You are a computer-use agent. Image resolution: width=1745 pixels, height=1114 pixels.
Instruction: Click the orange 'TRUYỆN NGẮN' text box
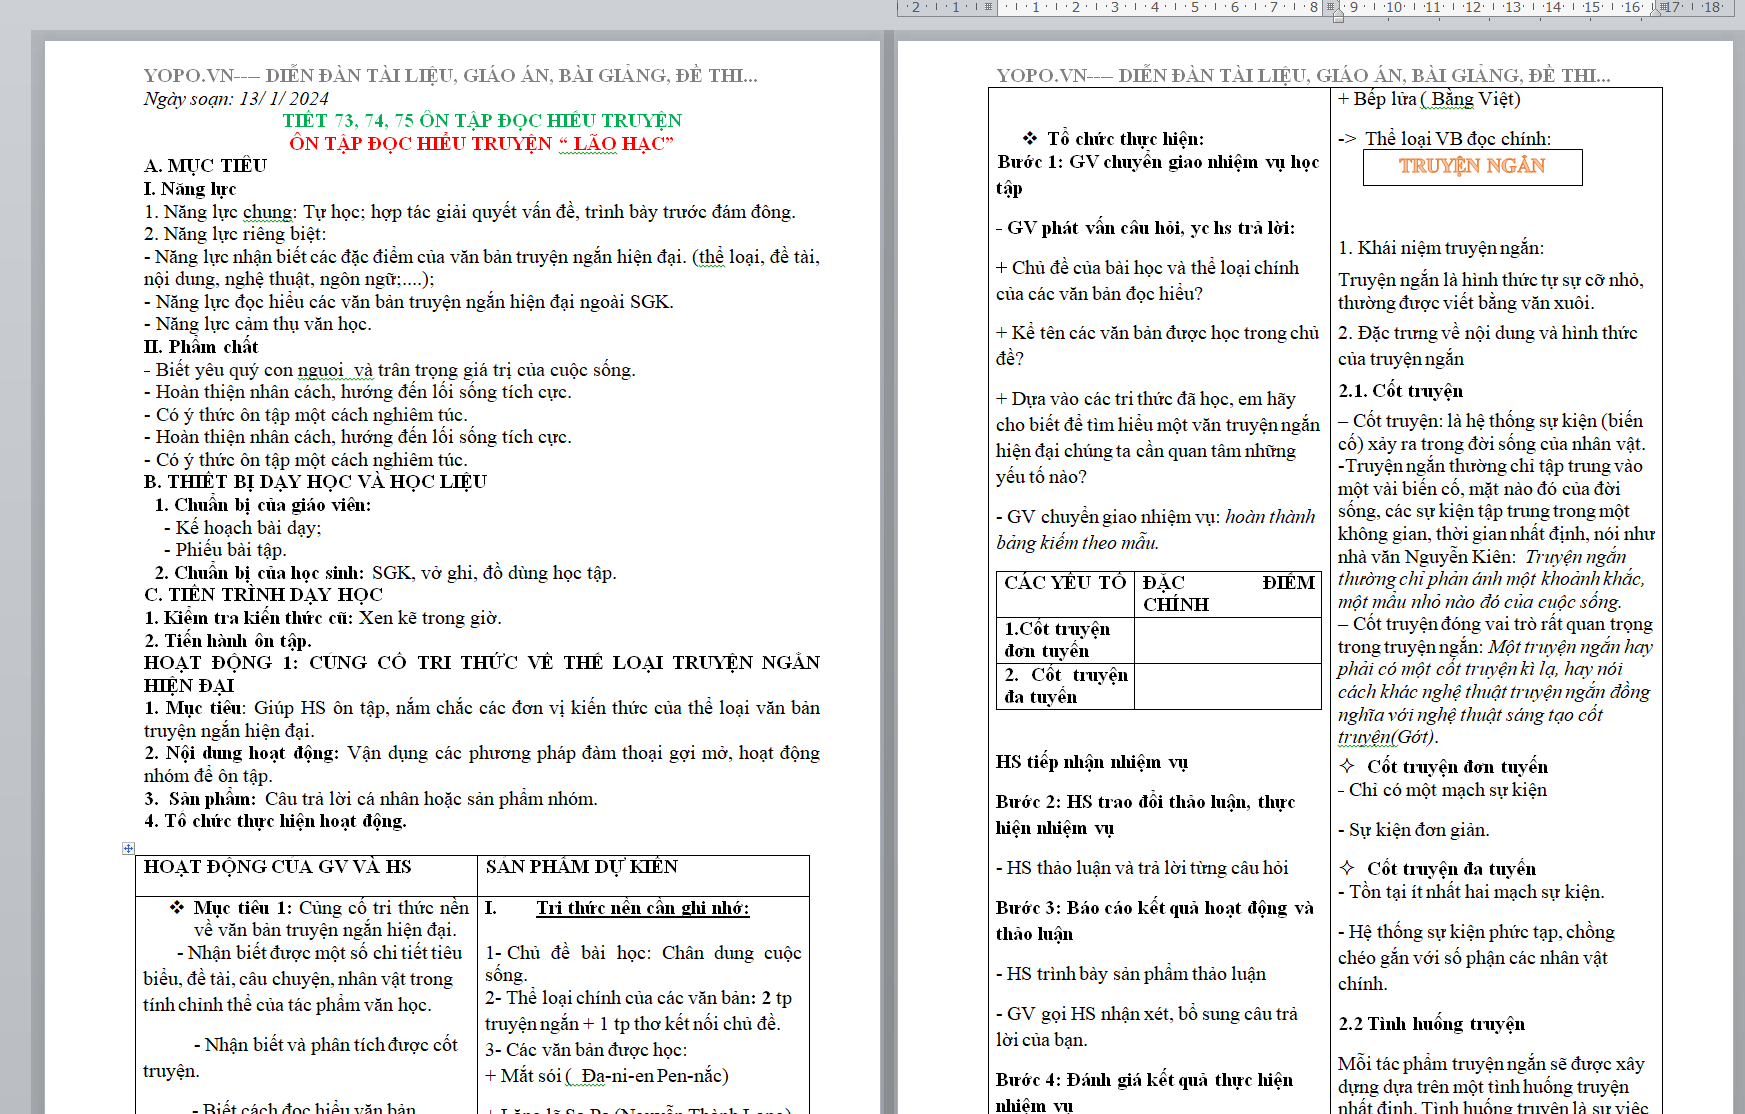coord(1472,167)
